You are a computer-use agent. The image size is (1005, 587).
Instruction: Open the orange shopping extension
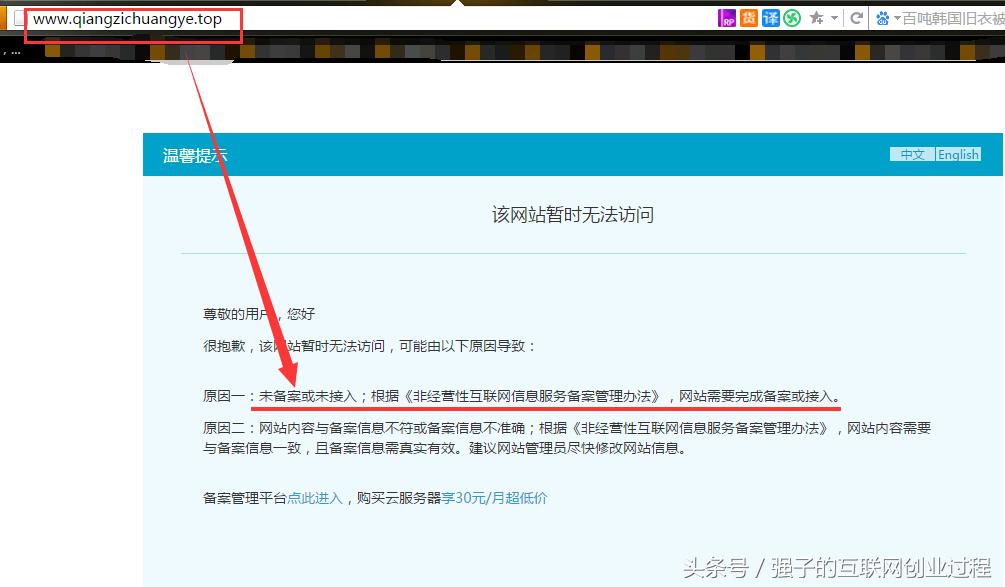pos(747,17)
